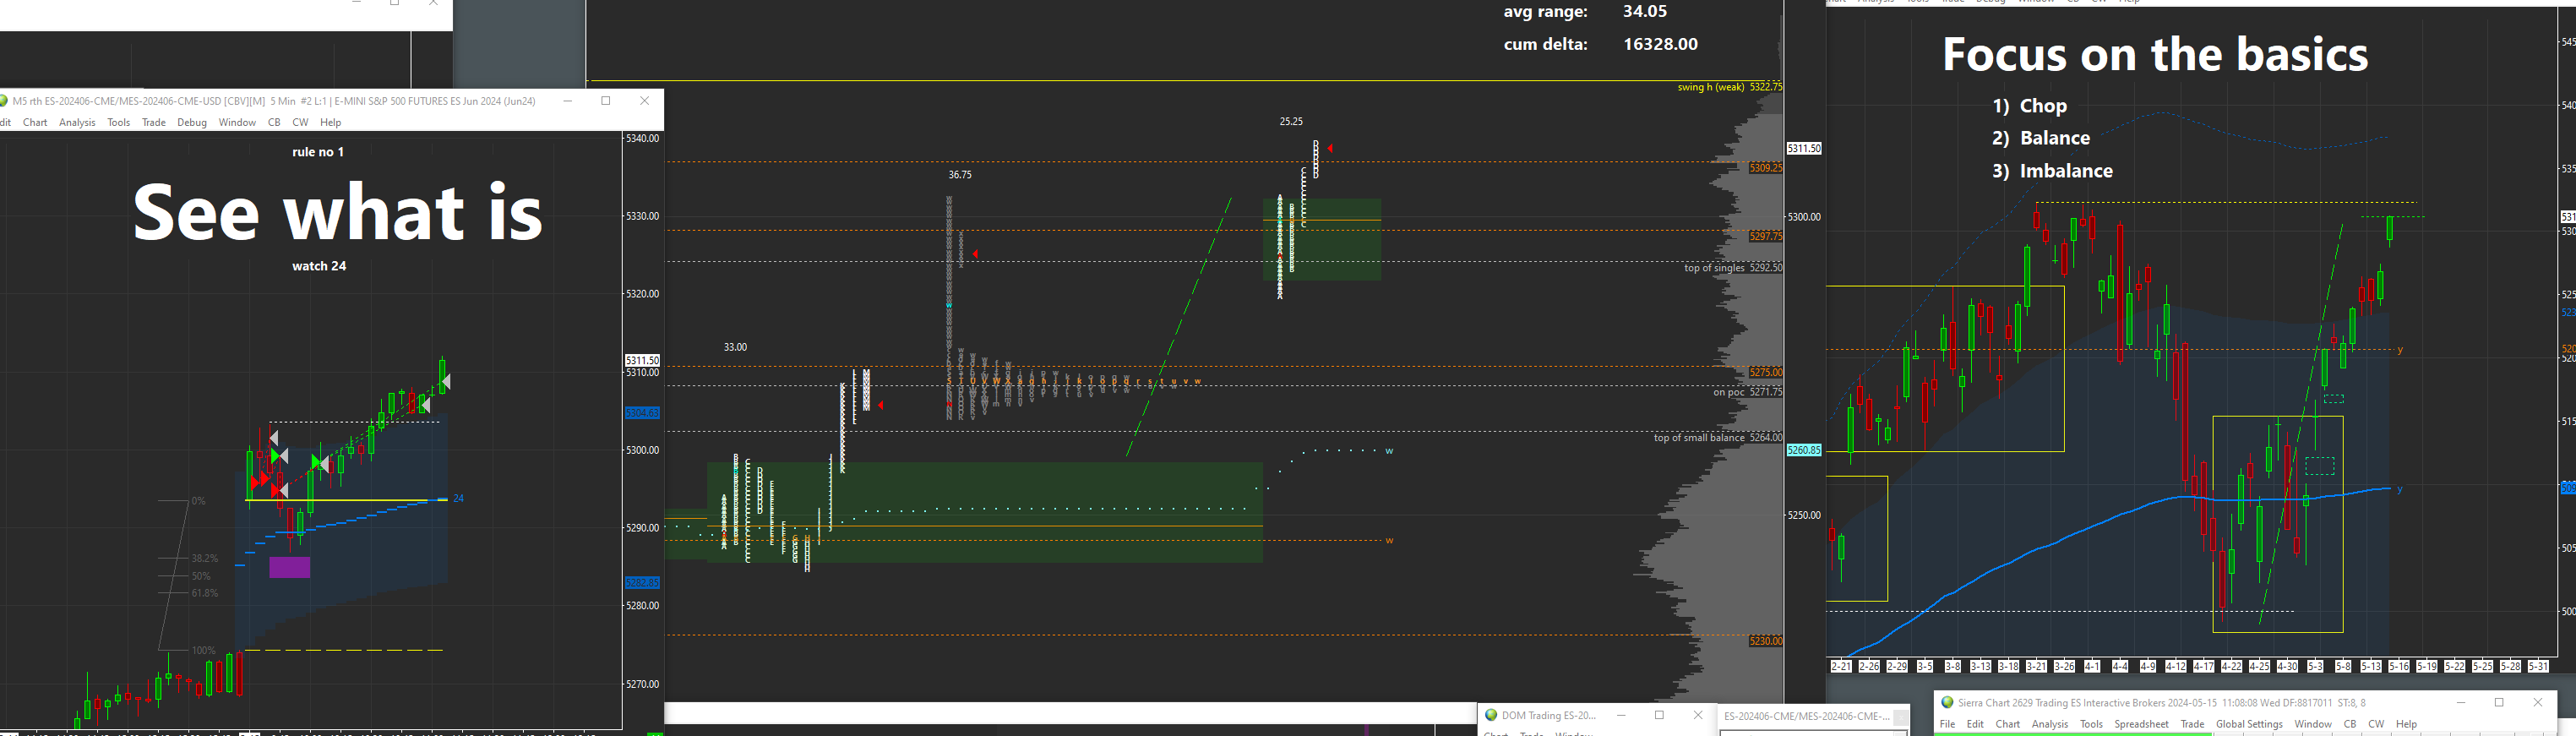Viewport: 2576px width, 736px height.
Task: Click the purple rectangle on M5 chart
Action: tap(290, 568)
